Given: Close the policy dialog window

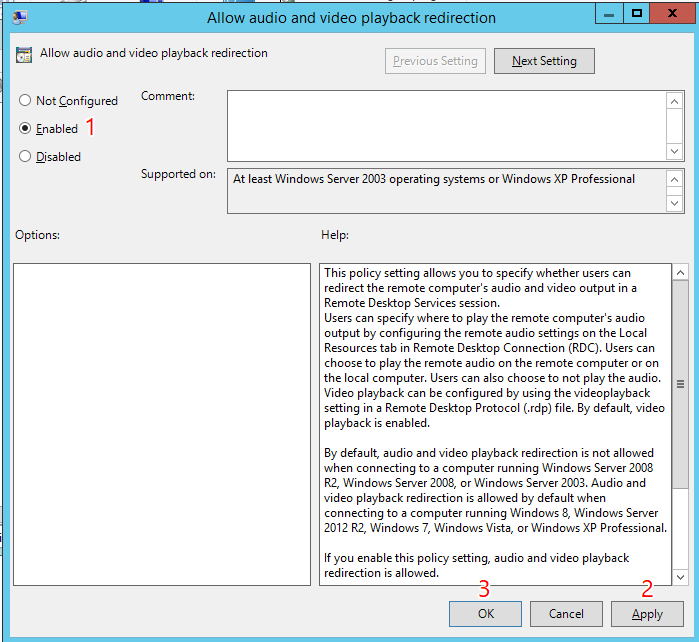Looking at the screenshot, I should click(671, 14).
